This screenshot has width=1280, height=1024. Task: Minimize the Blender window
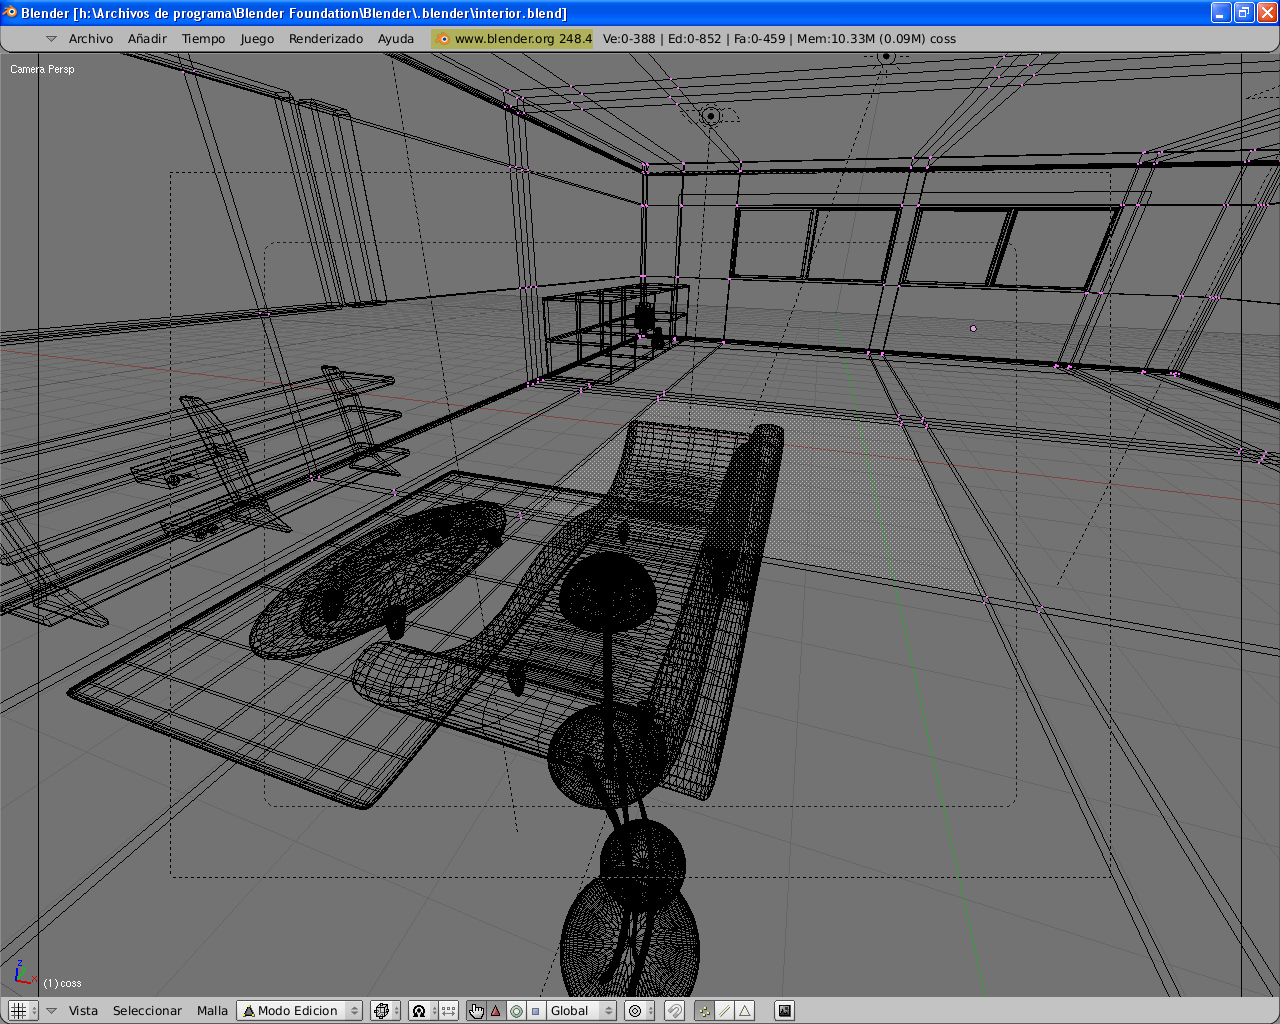point(1221,13)
